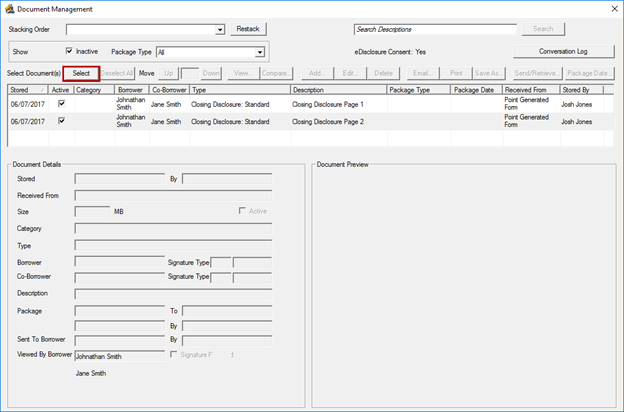Click the Description field in Document Details
Screen dimensions: 624x412
pyautogui.click(x=173, y=294)
